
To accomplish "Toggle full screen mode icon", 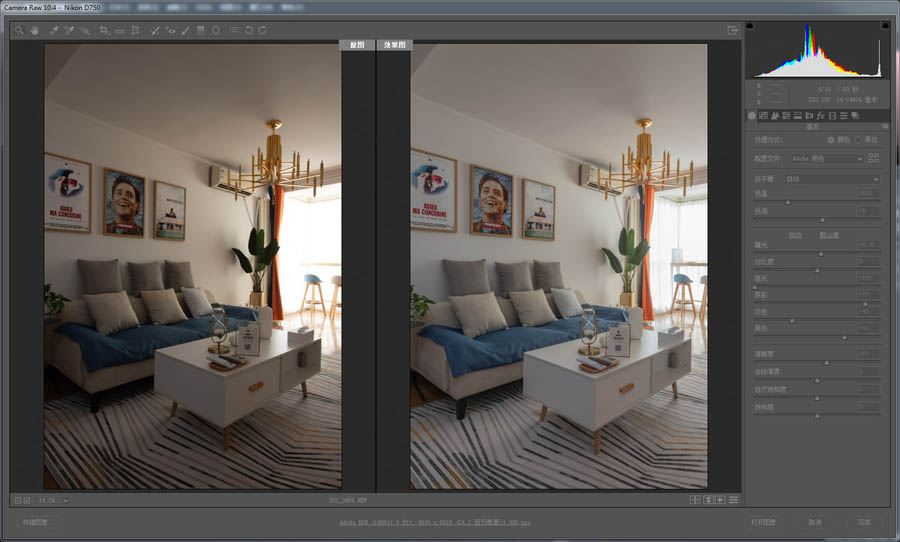I will tap(732, 30).
